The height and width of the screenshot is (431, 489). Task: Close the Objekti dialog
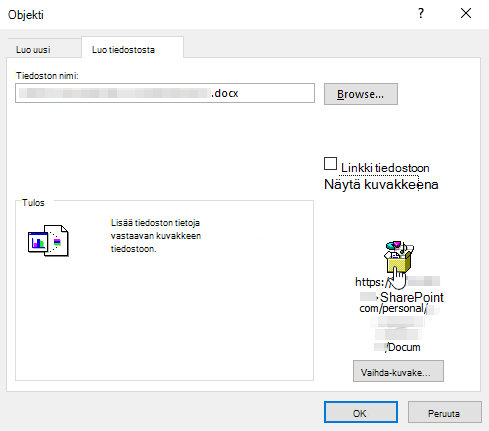466,13
